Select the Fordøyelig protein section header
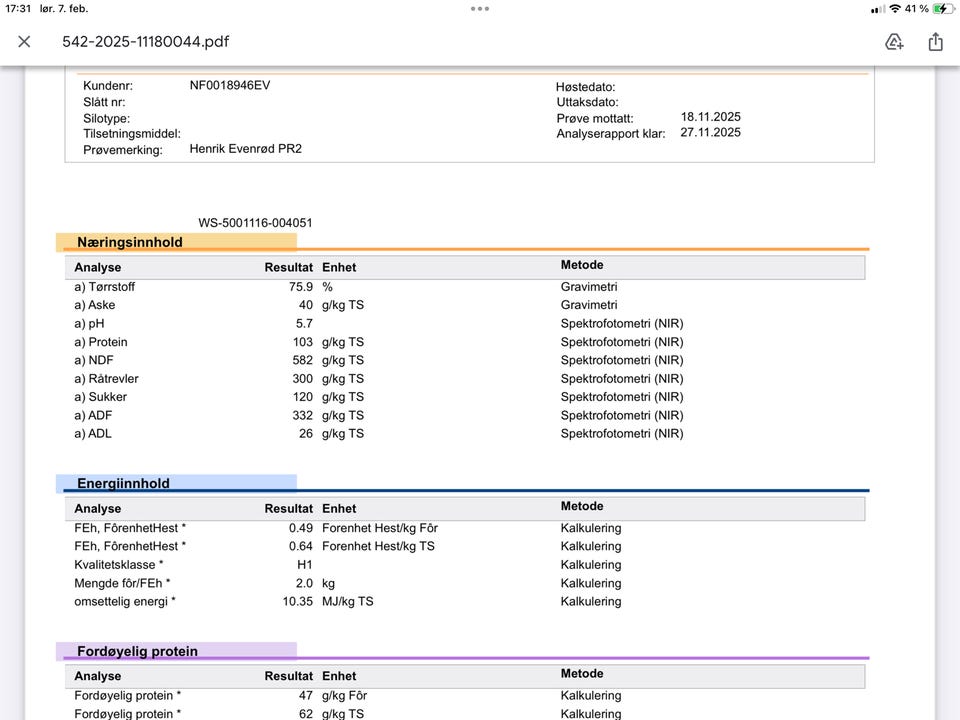This screenshot has width=960, height=720. 137,651
